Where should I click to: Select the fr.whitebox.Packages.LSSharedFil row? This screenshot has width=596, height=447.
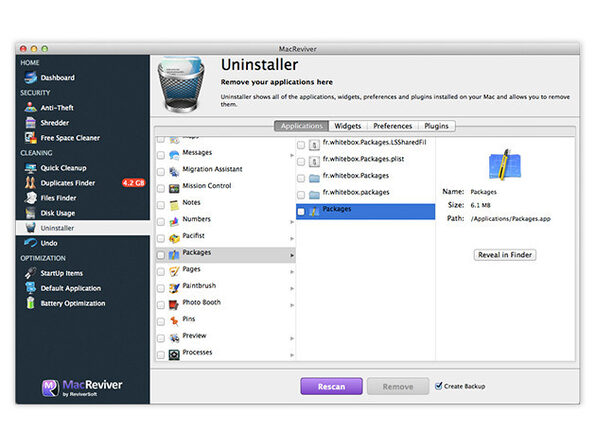(366, 144)
